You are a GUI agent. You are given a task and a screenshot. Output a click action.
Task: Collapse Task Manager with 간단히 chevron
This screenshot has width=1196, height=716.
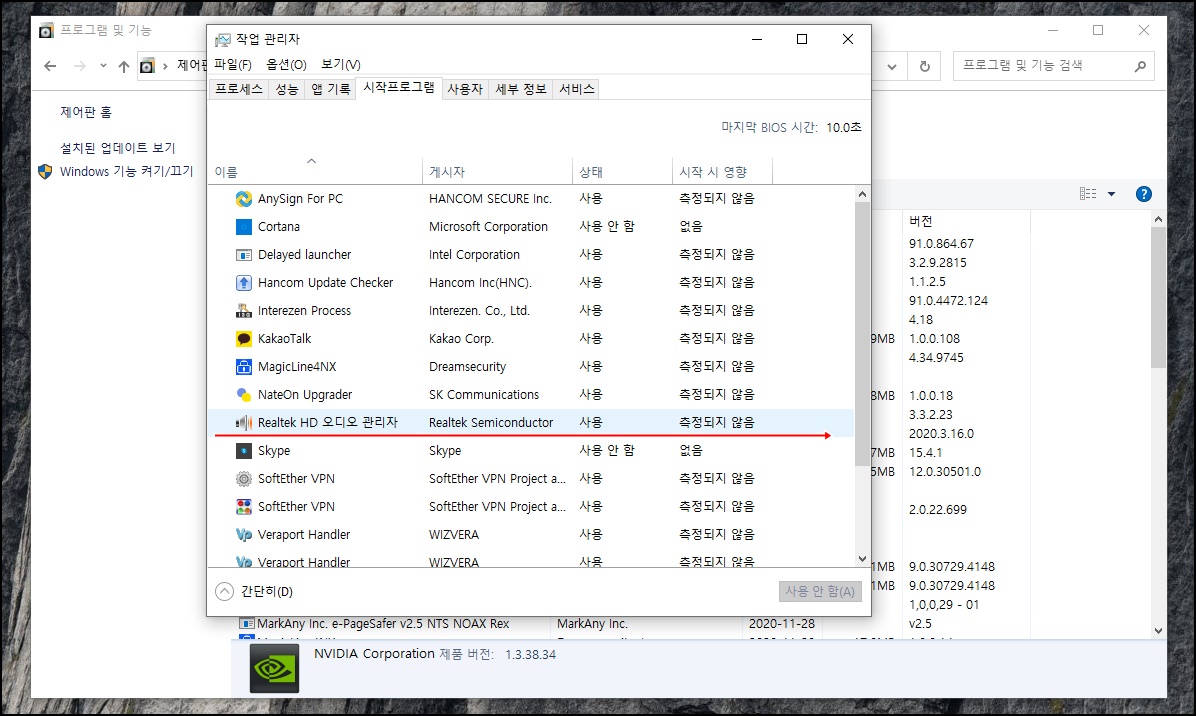224,592
